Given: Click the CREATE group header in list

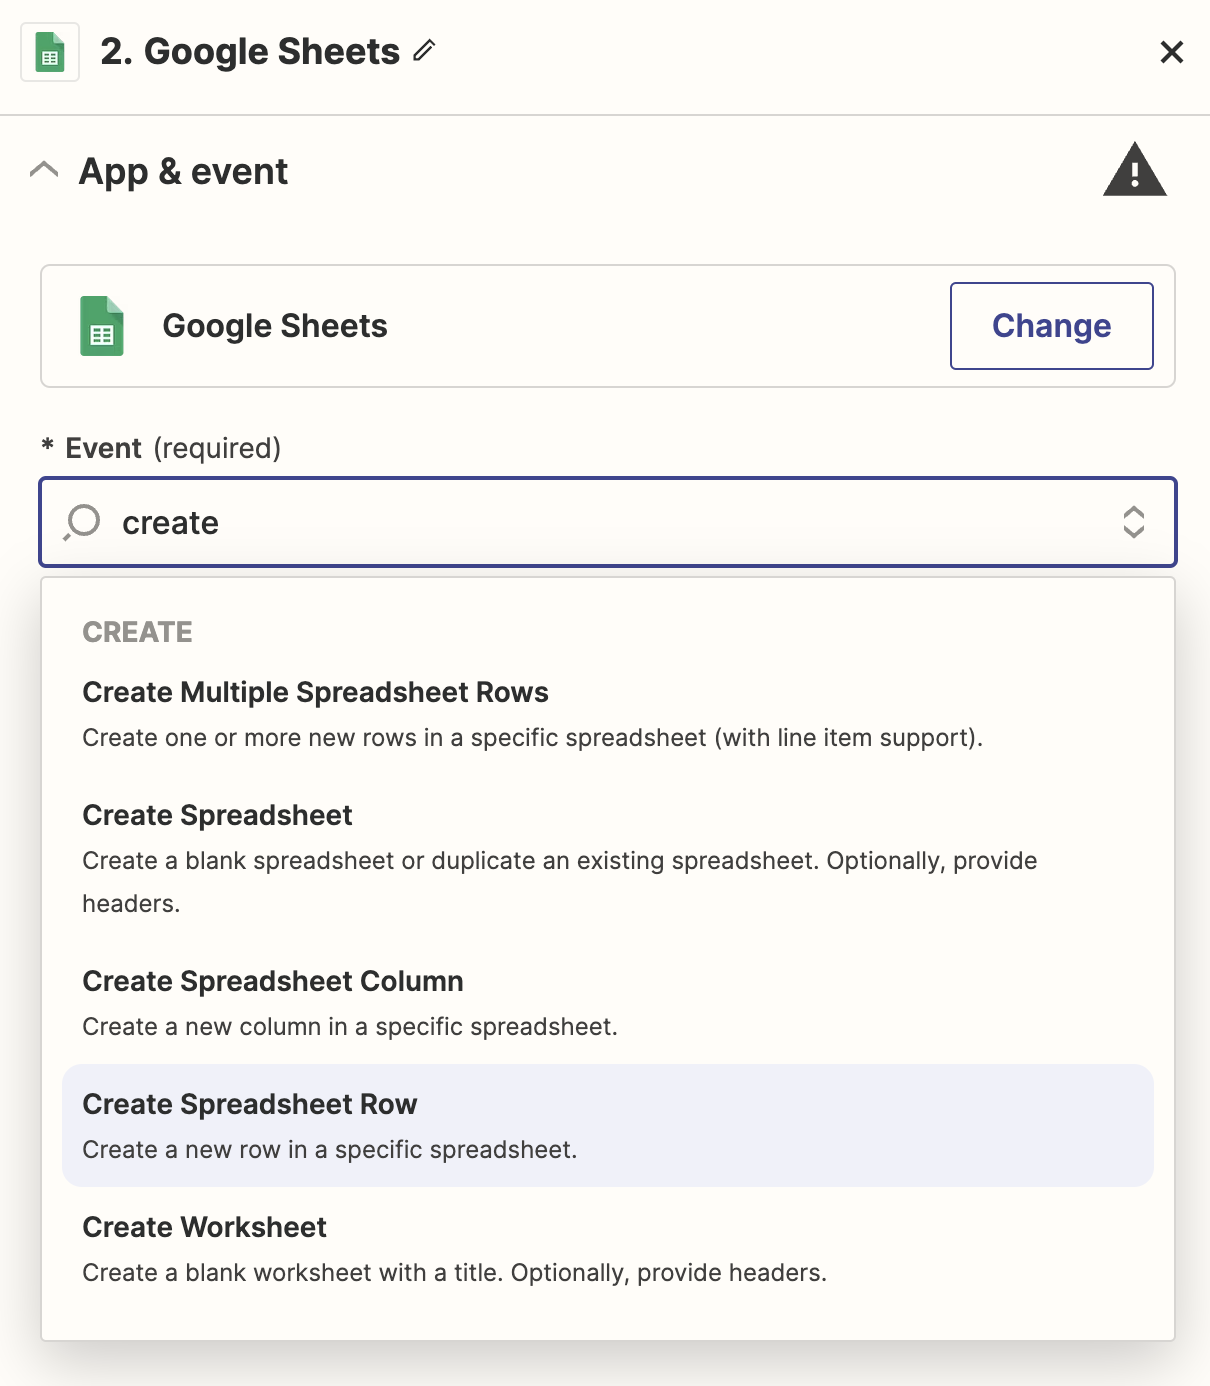Looking at the screenshot, I should (x=137, y=632).
